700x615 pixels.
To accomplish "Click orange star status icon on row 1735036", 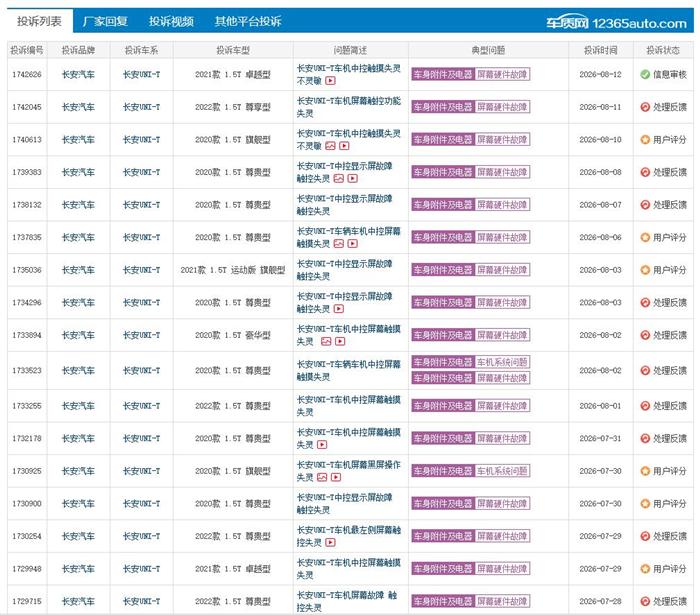I will coord(645,270).
